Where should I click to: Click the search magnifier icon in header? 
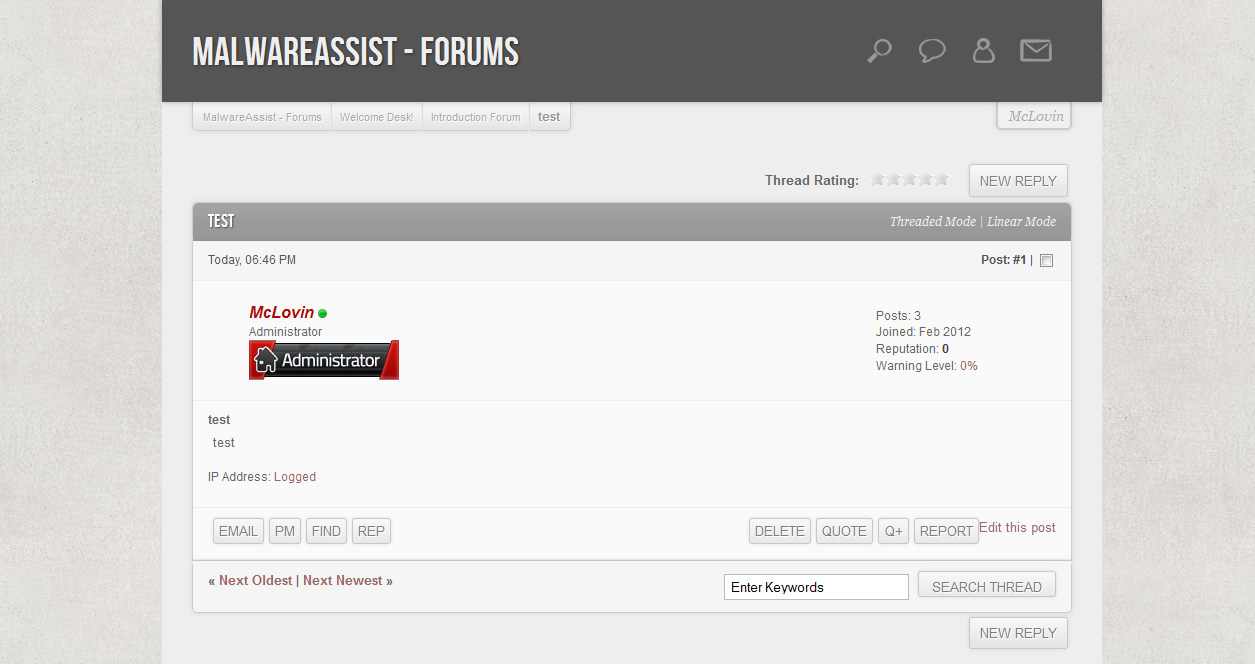coord(879,51)
